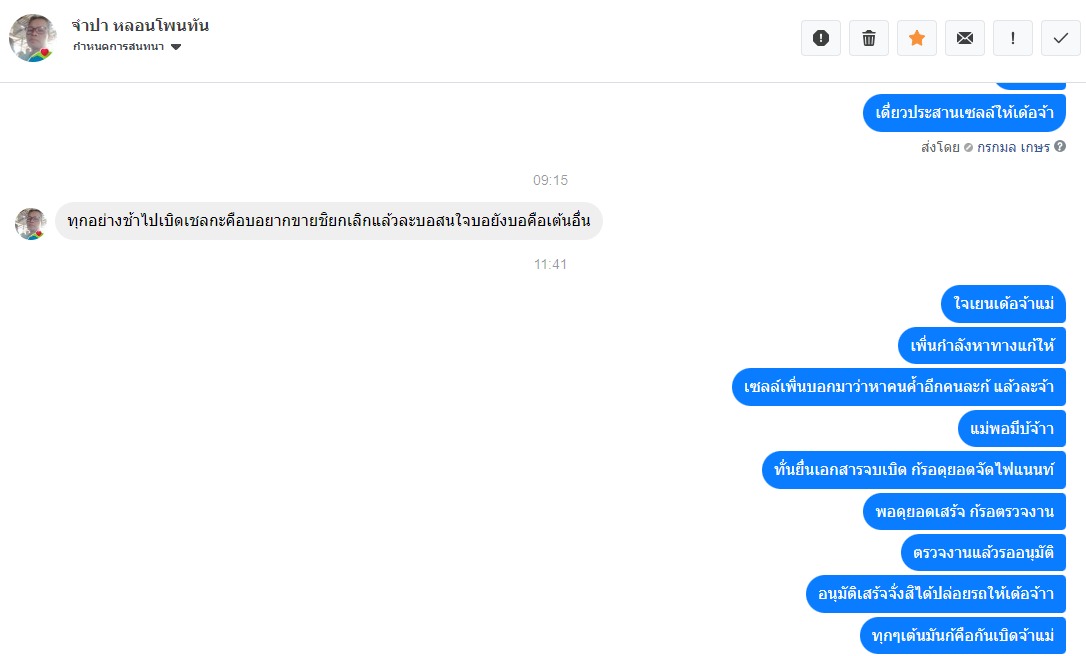Click small avatar beside the received message

[30, 223]
